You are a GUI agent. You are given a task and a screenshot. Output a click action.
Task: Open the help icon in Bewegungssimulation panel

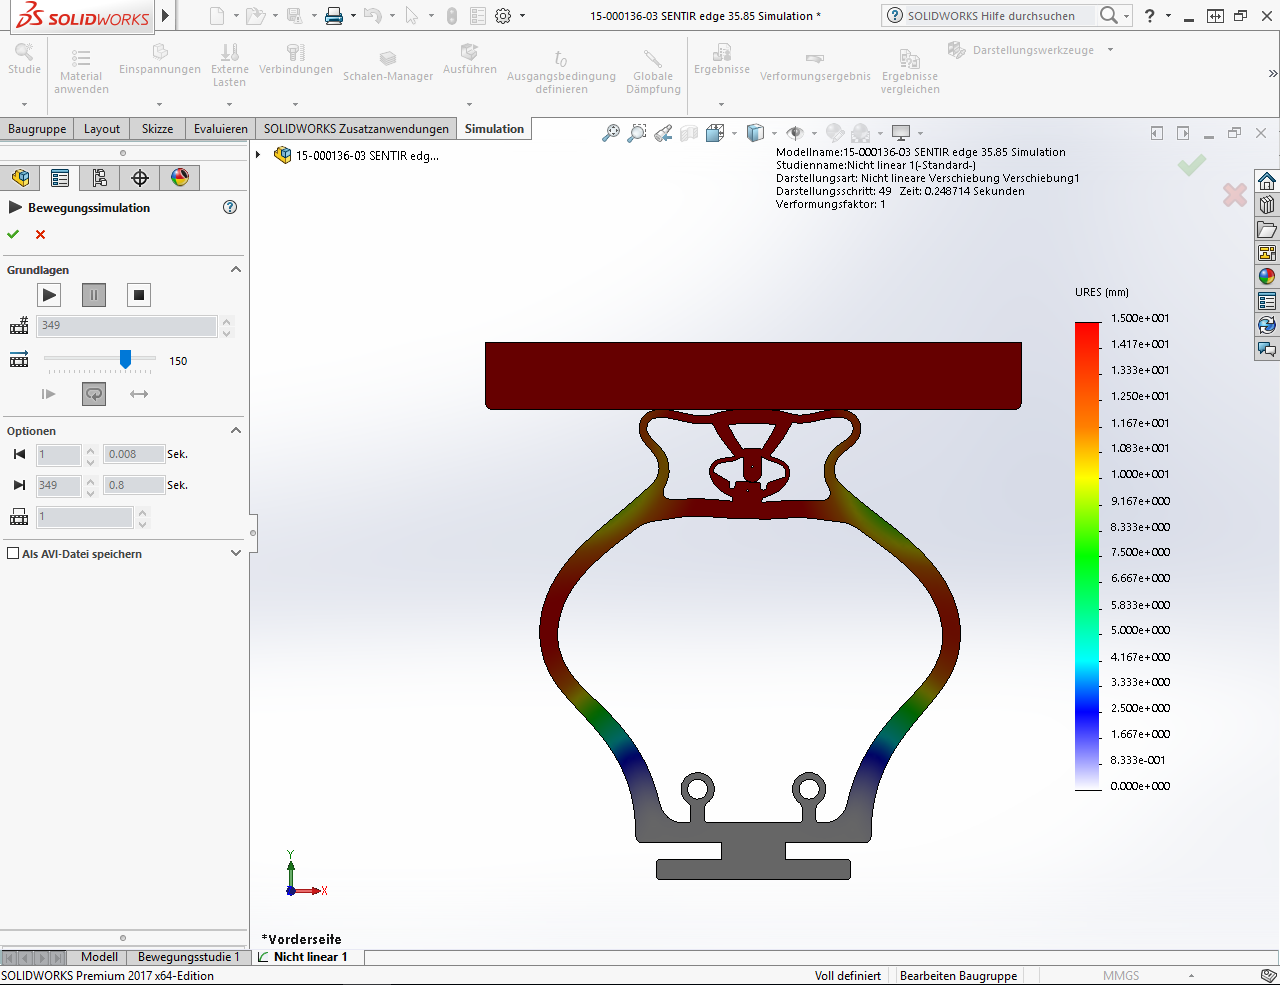pyautogui.click(x=230, y=207)
